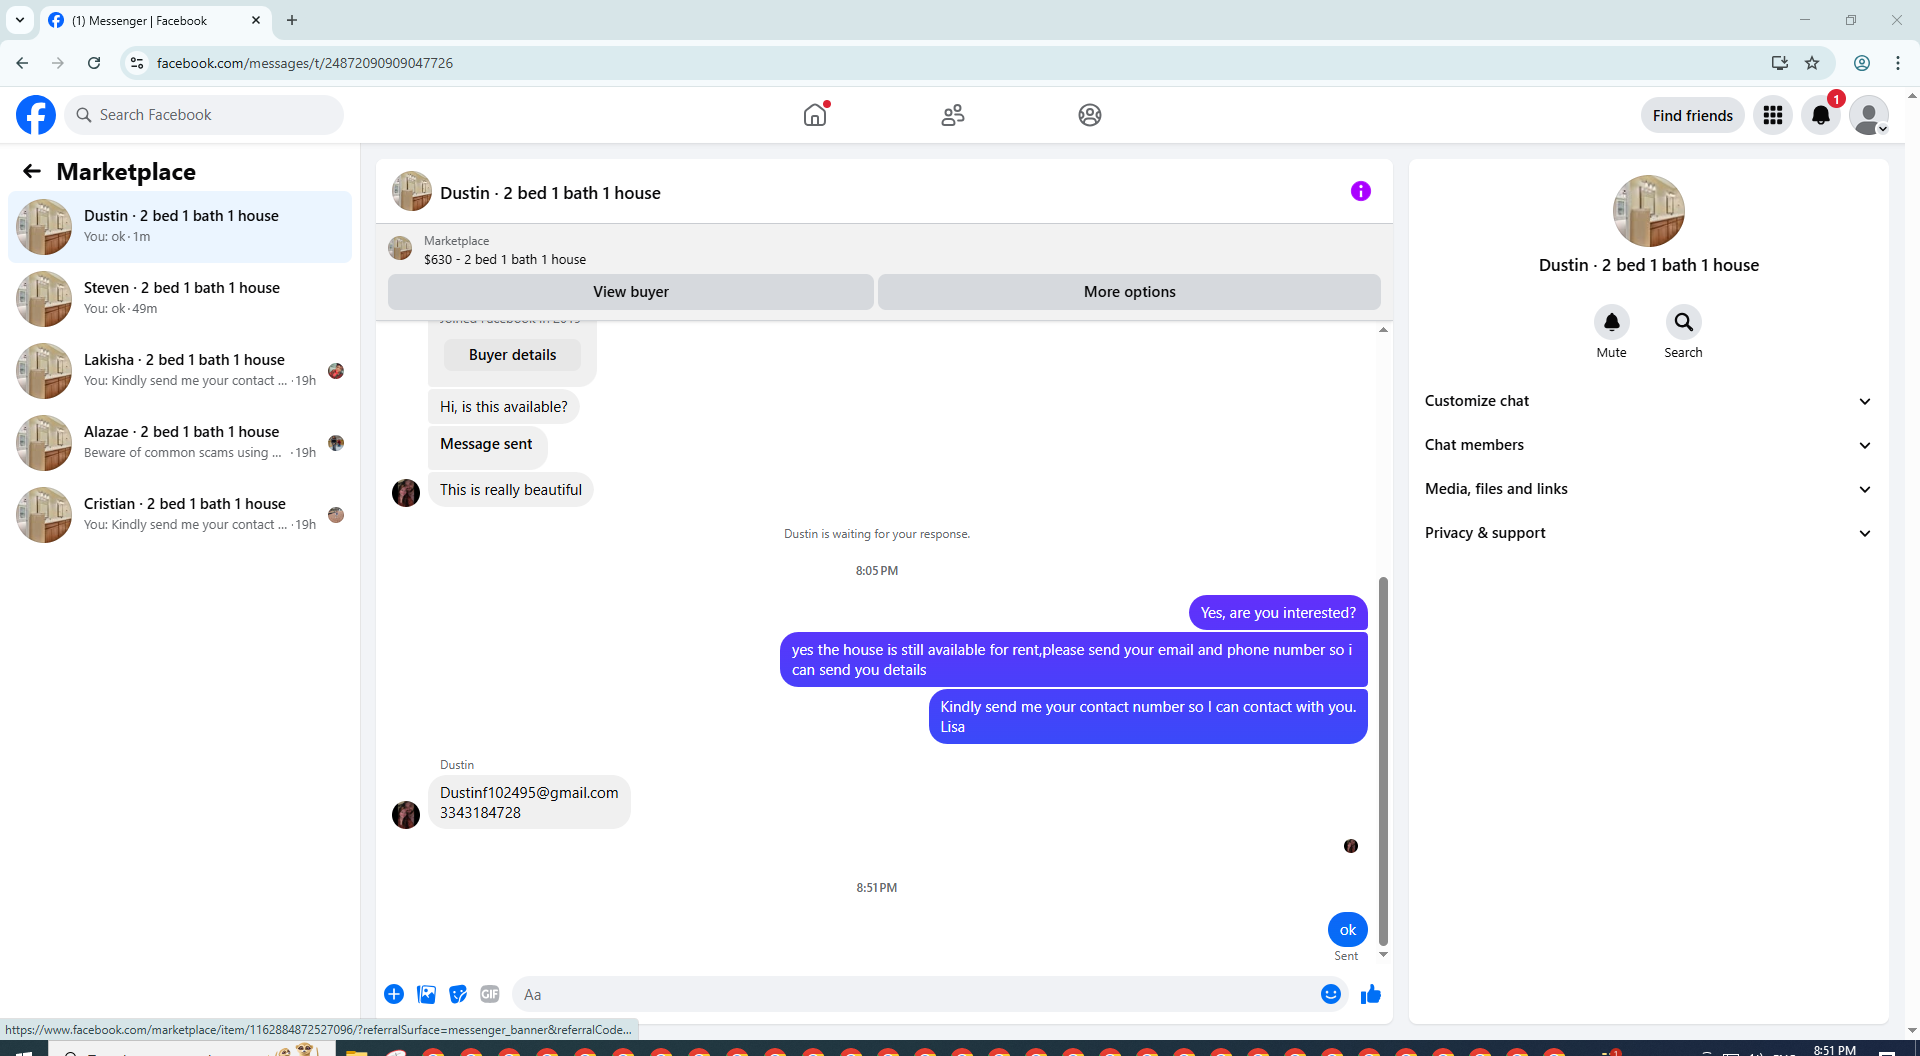Click the "This is really beautiful" message
1920x1056 pixels.
510,490
